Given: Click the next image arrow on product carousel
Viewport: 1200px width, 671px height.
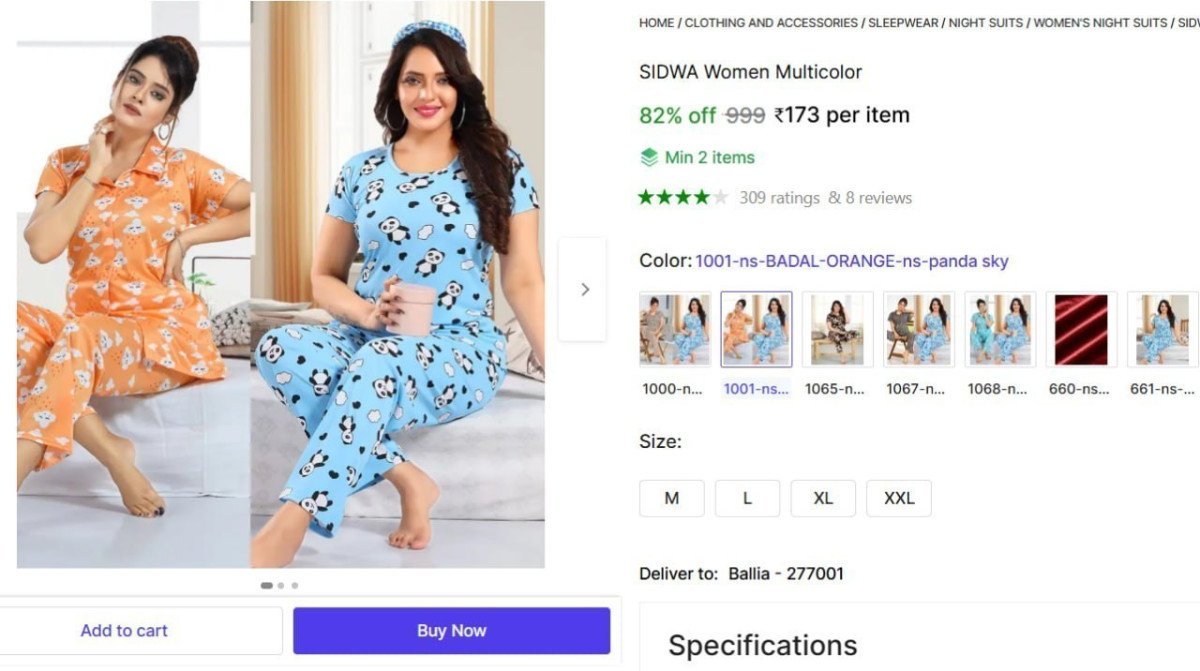Looking at the screenshot, I should (585, 288).
